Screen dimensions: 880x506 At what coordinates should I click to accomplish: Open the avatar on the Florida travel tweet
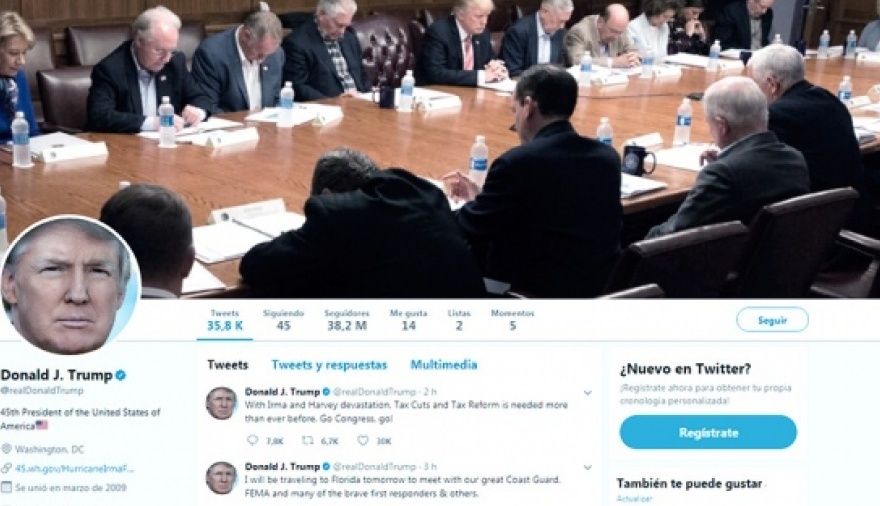click(x=221, y=477)
